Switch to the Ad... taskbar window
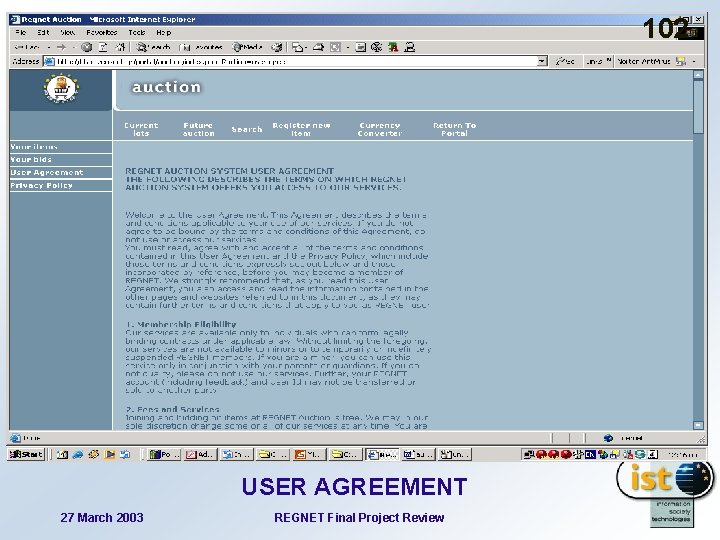The image size is (720, 540). point(199,454)
